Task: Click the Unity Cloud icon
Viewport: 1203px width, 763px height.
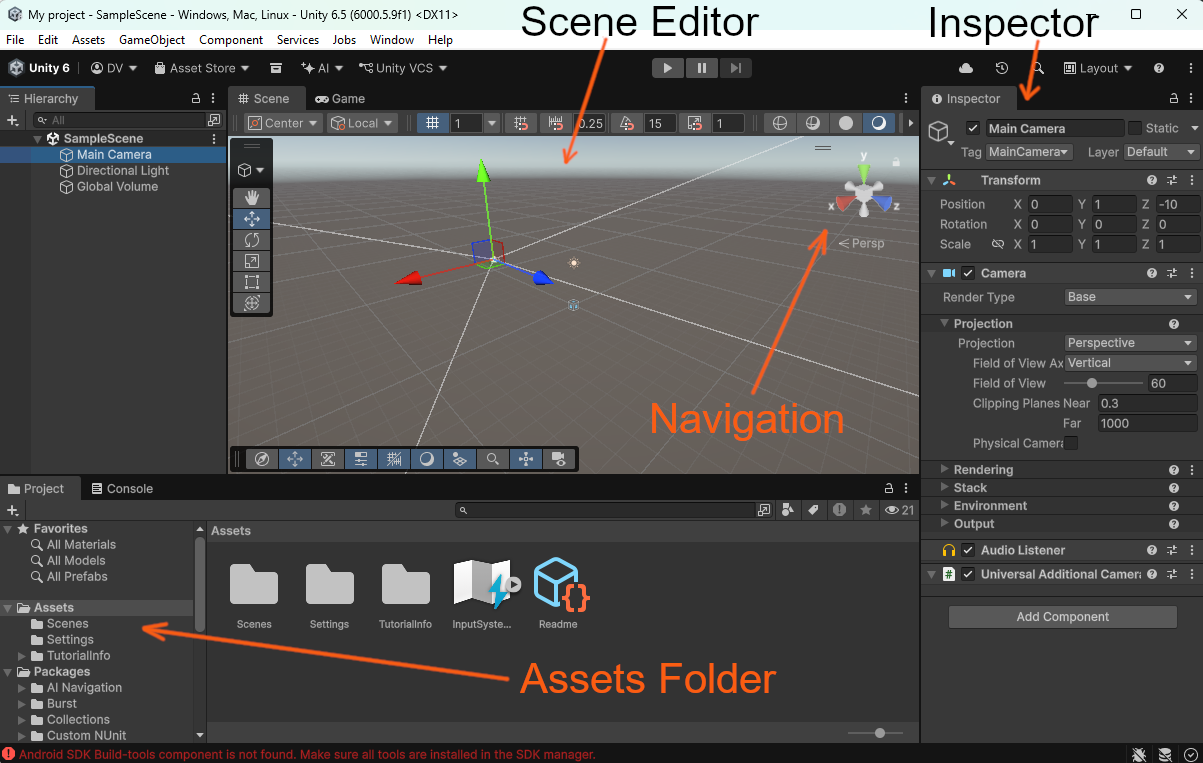Action: pos(966,68)
